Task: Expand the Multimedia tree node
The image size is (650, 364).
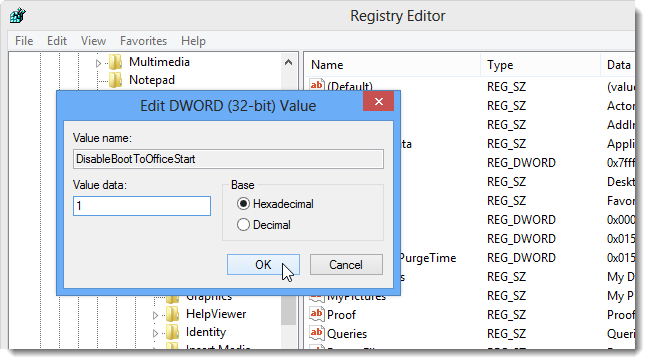Action: click(98, 63)
